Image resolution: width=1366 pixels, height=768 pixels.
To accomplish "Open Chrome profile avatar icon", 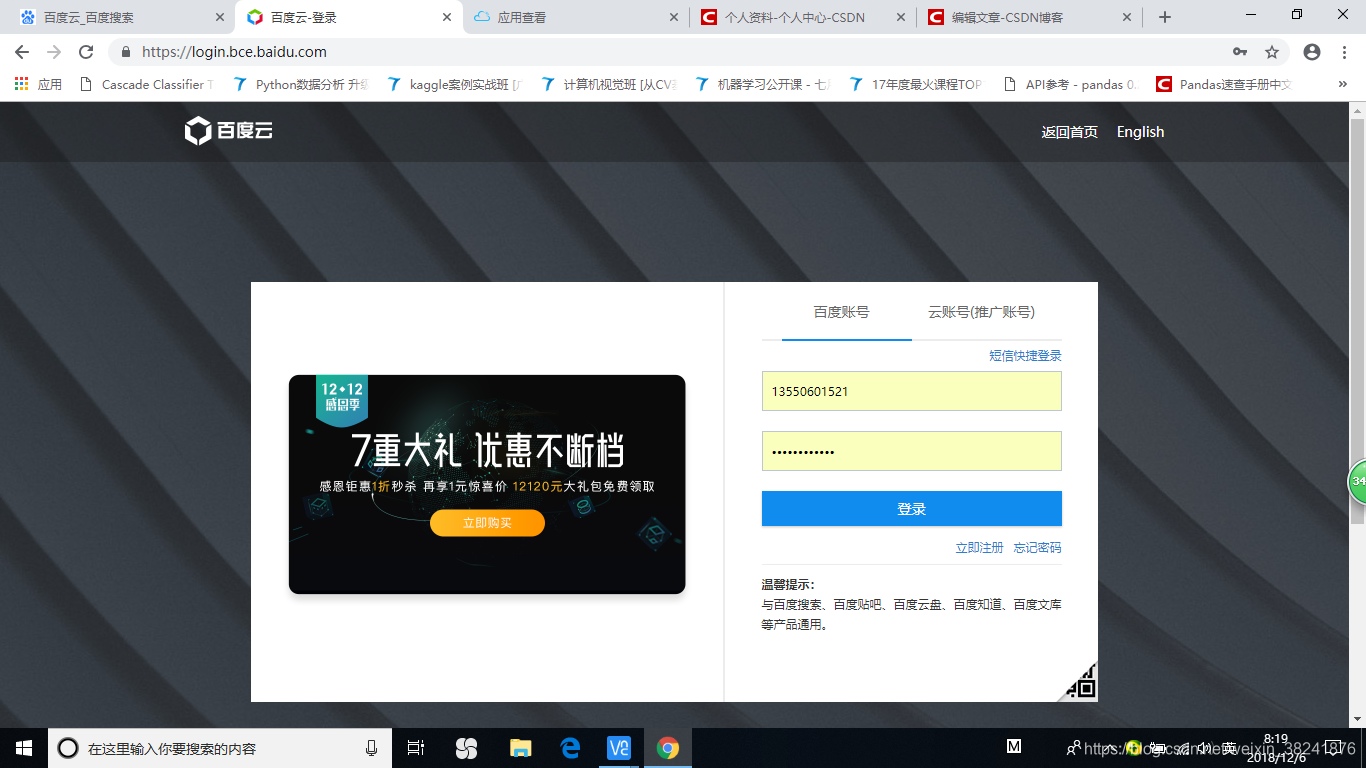I will pyautogui.click(x=1312, y=52).
